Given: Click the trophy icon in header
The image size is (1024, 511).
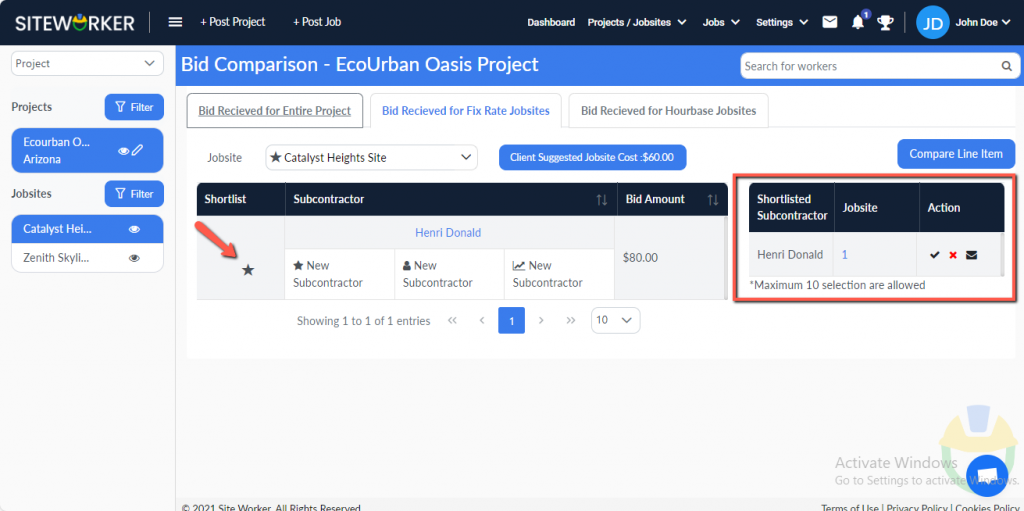Looking at the screenshot, I should [x=885, y=23].
